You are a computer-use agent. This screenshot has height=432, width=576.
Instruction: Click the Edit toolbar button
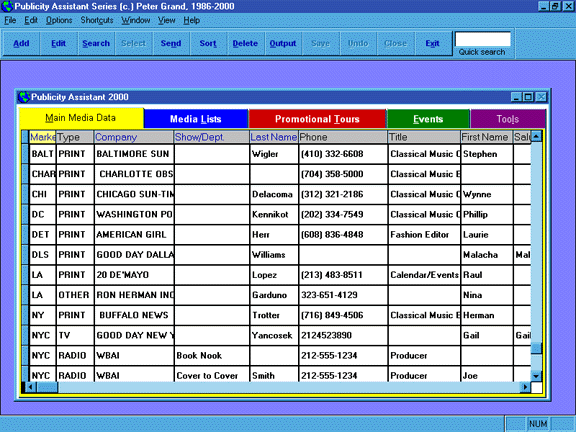coord(58,43)
